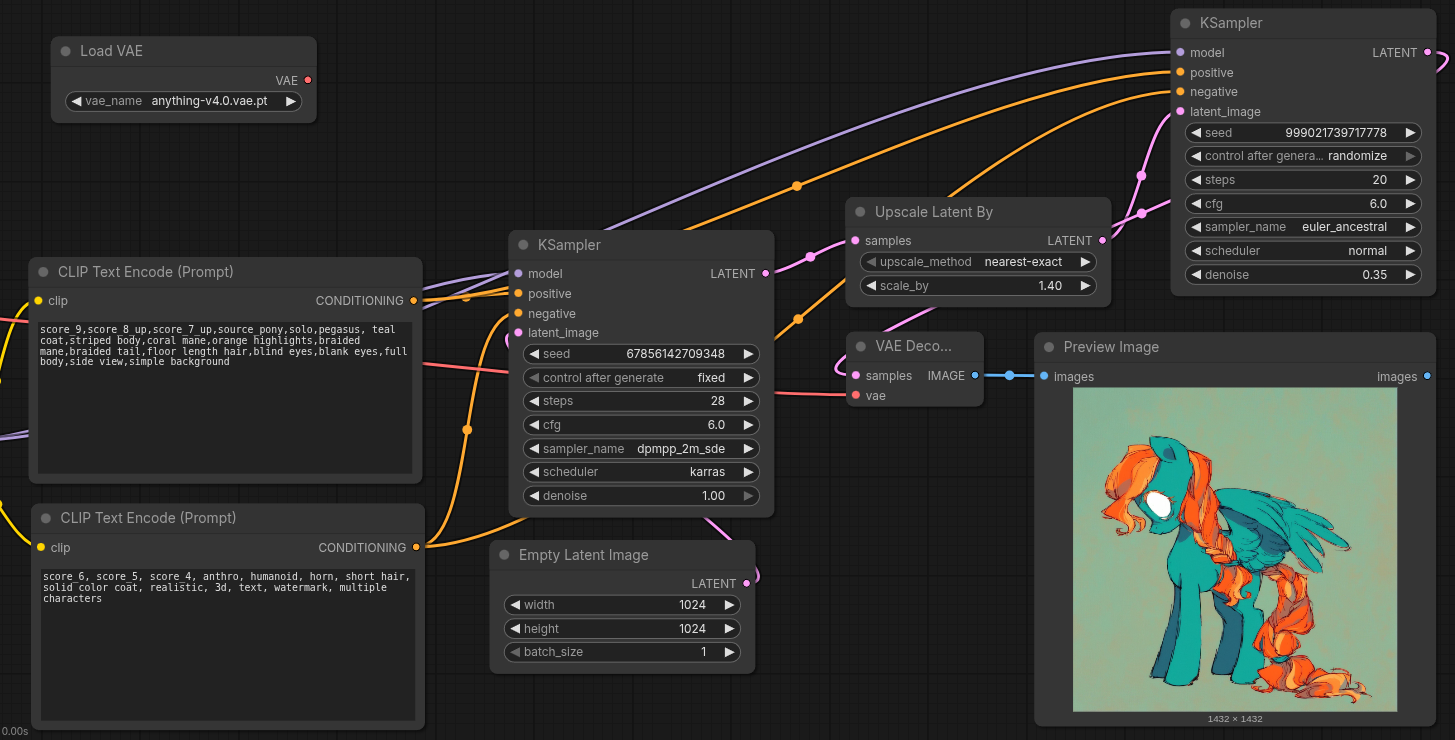This screenshot has height=740, width=1455.
Task: Open the sampler_name dropdown showing dpmpp_2m_sde
Action: click(x=641, y=449)
